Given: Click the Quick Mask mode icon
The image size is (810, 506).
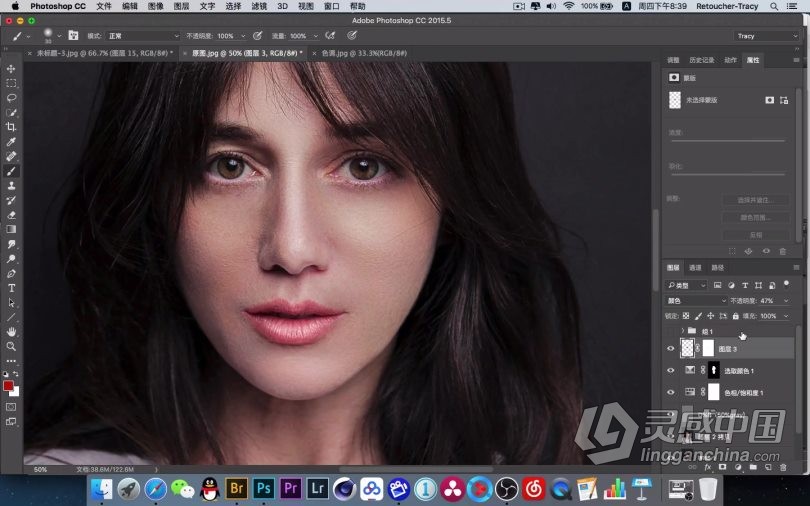Looking at the screenshot, I should (11, 407).
